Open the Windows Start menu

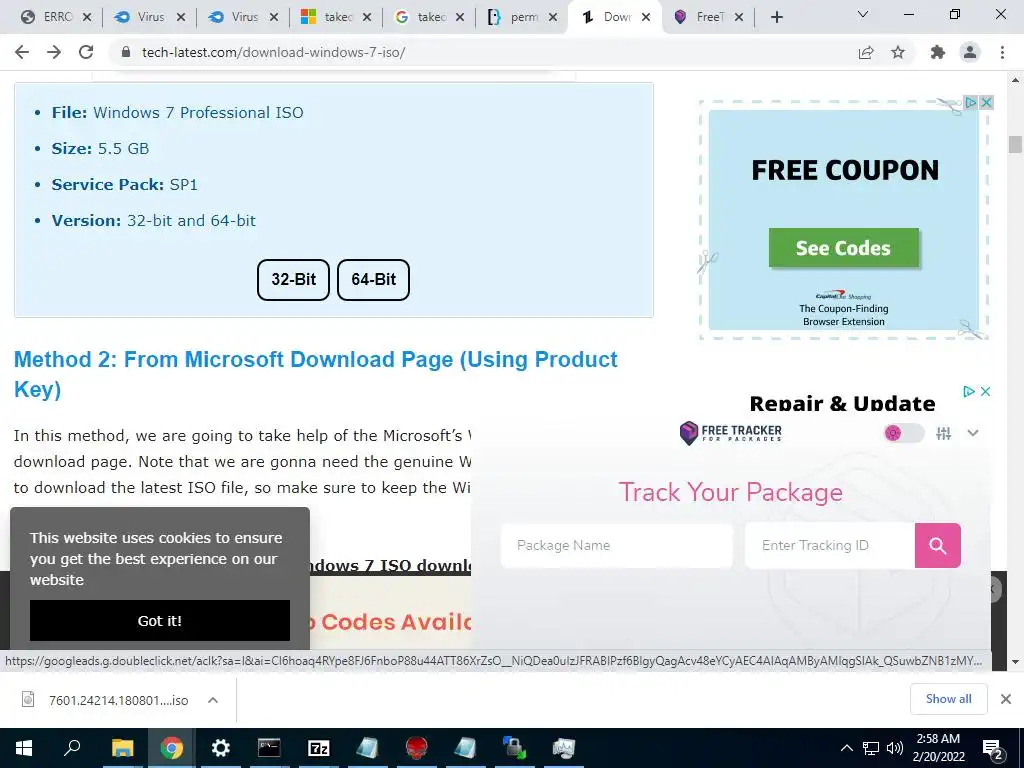(24, 748)
